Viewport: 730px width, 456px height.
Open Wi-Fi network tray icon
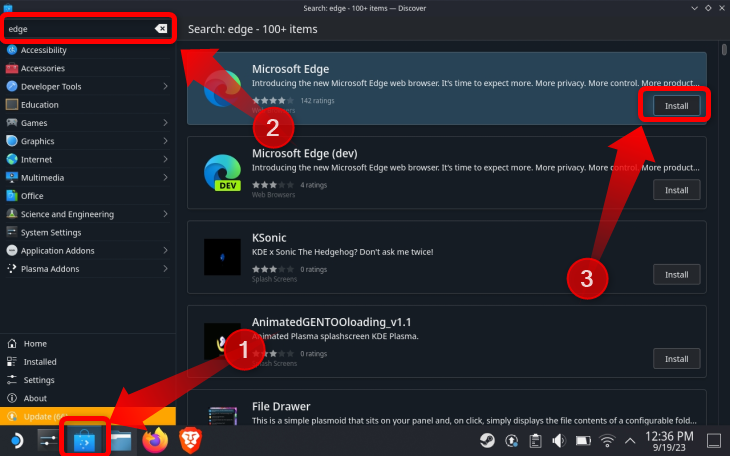pos(607,440)
